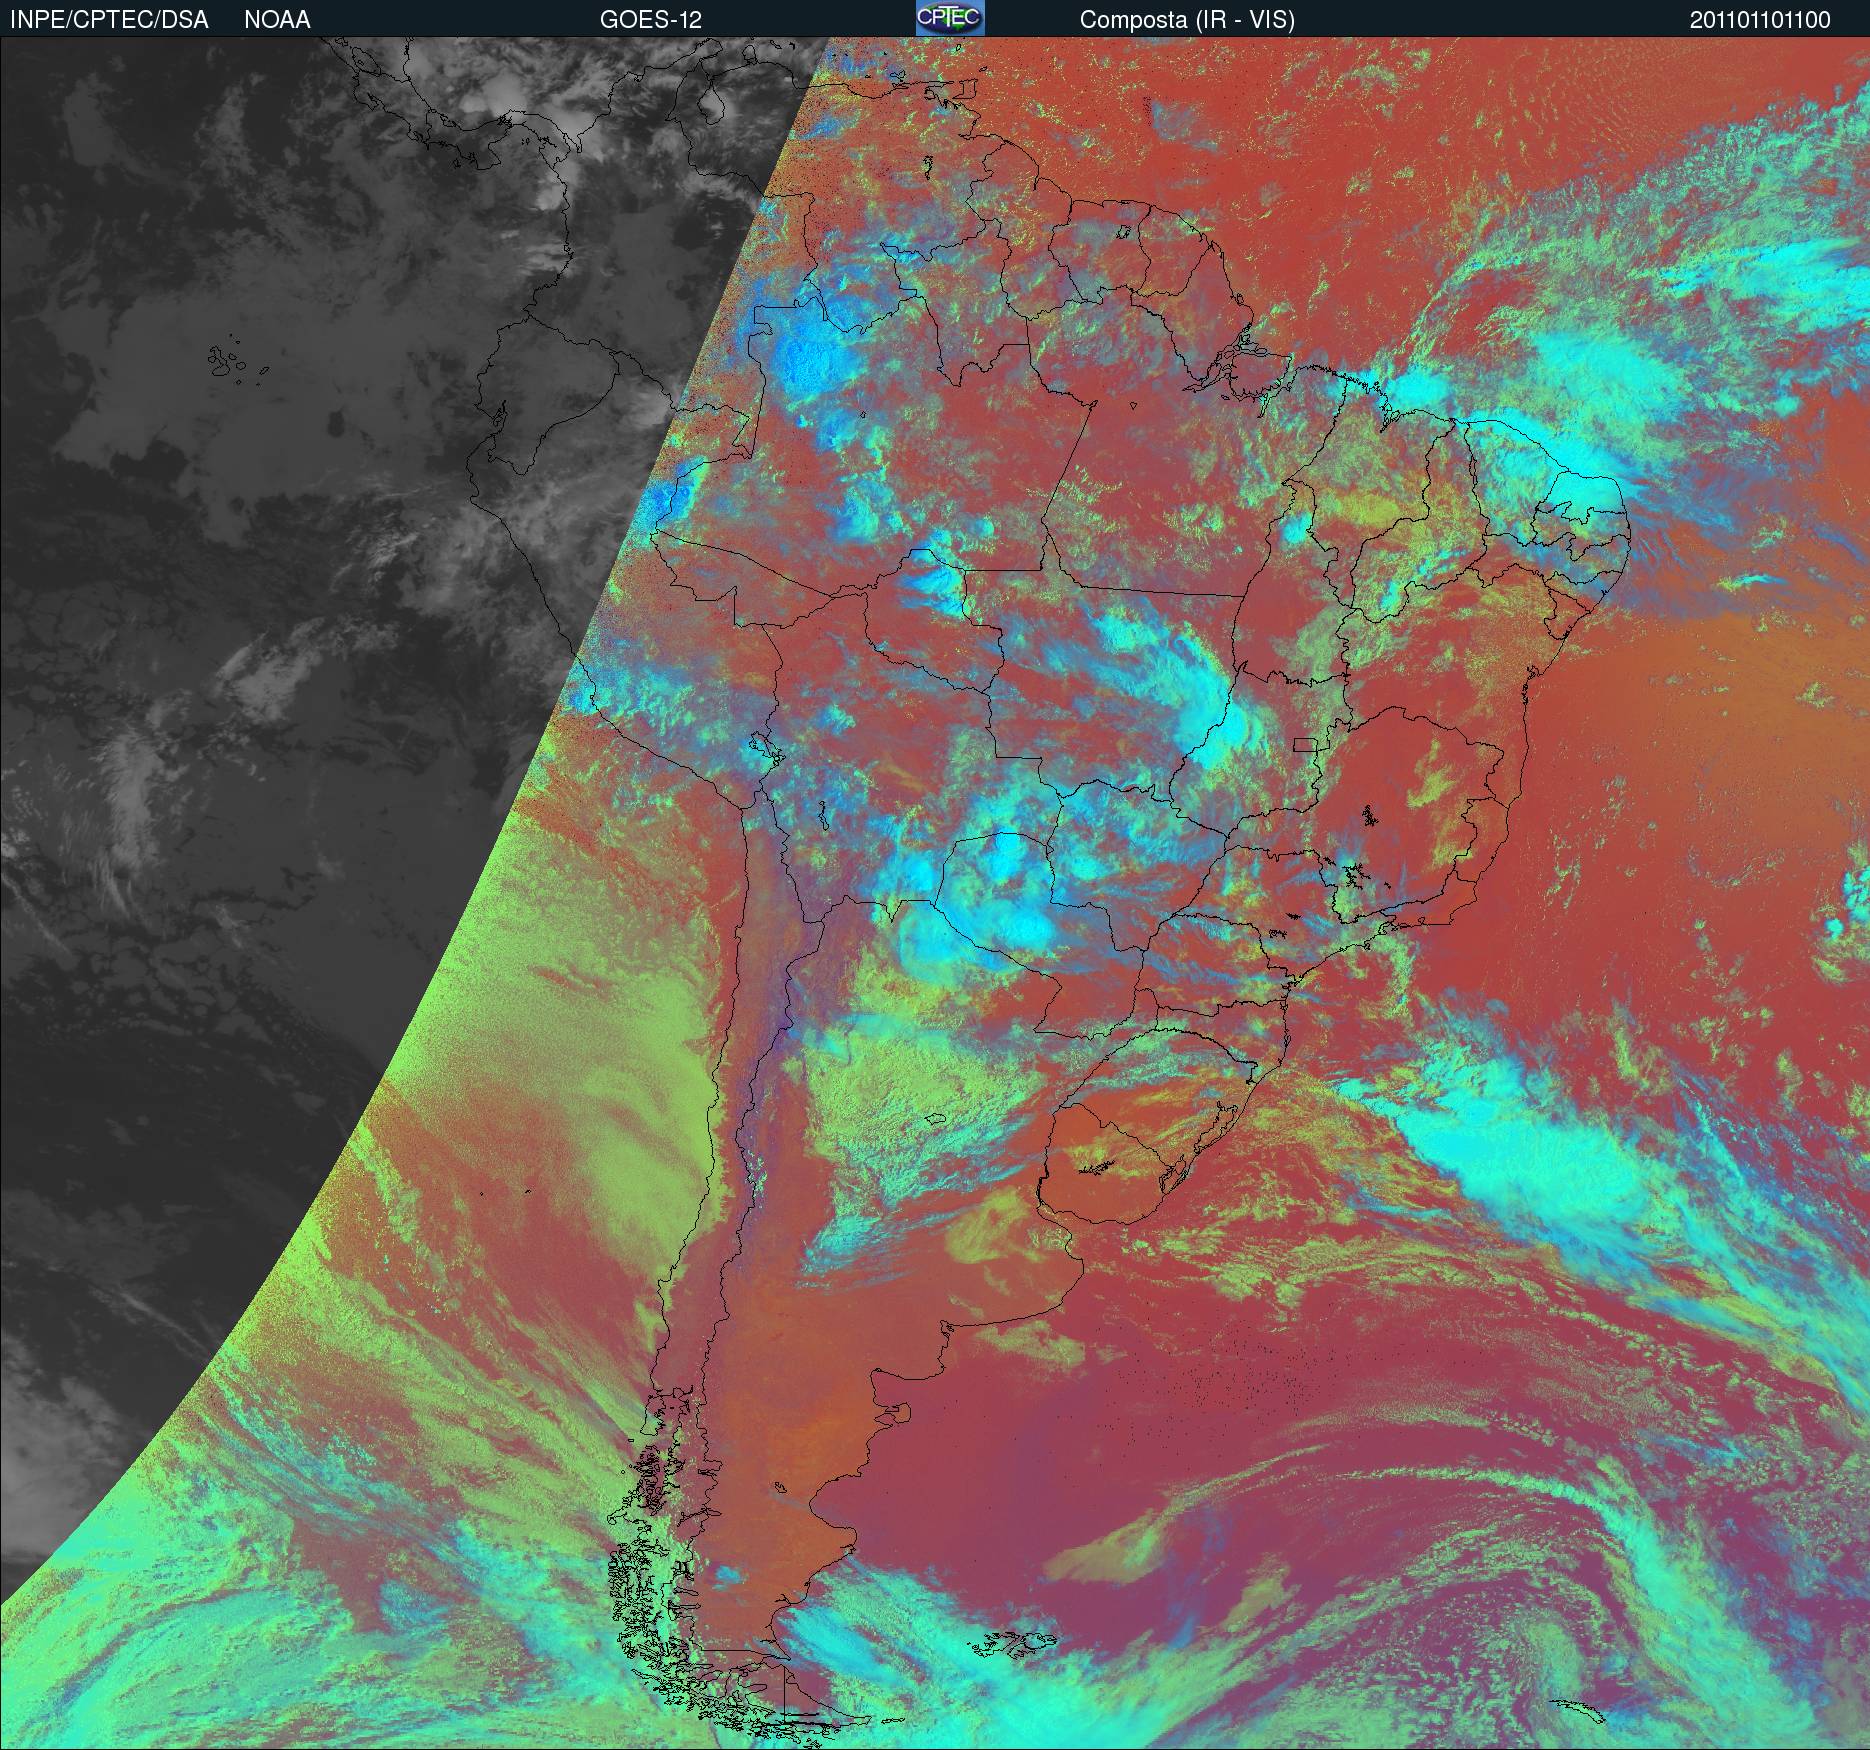This screenshot has height=1750, width=1870.
Task: Click the GOES-12 satellite label
Action: click(x=650, y=20)
